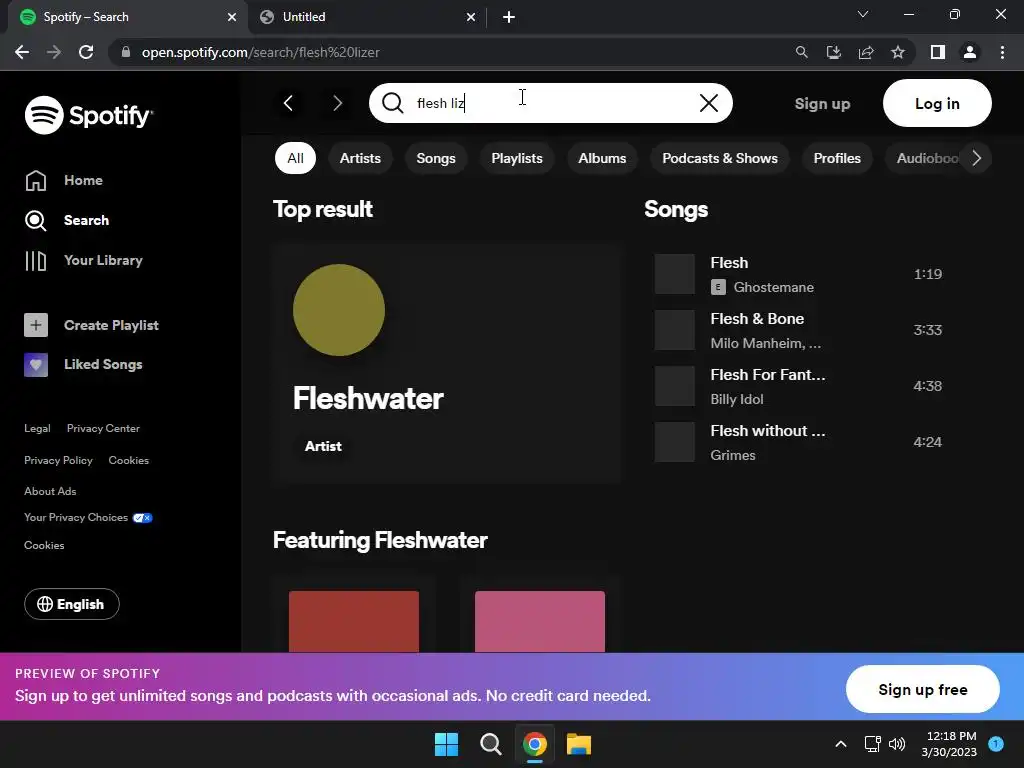This screenshot has width=1024, height=768.
Task: Click the Log in button
Action: tap(937, 103)
